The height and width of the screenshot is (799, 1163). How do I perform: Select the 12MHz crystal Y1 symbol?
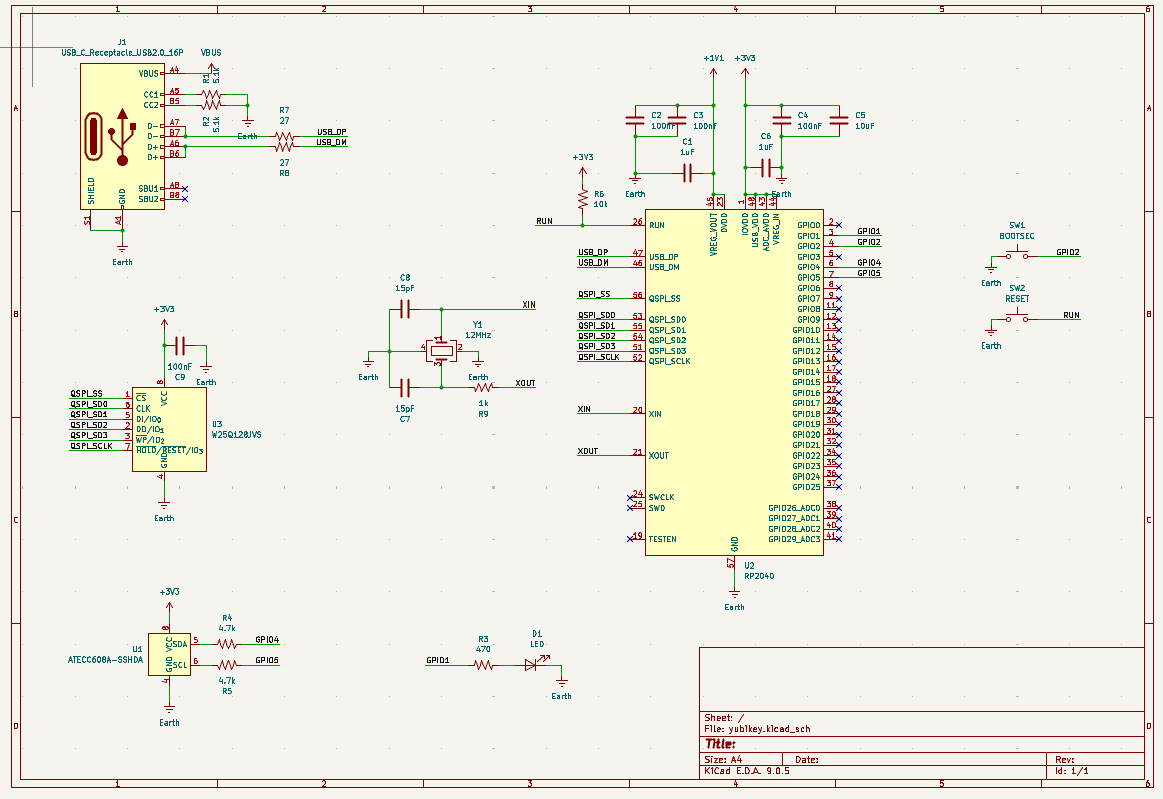click(439, 349)
